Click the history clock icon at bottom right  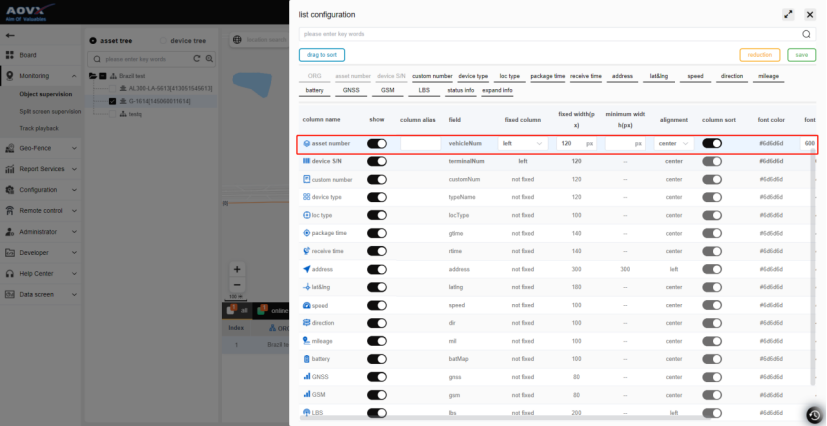click(x=814, y=414)
